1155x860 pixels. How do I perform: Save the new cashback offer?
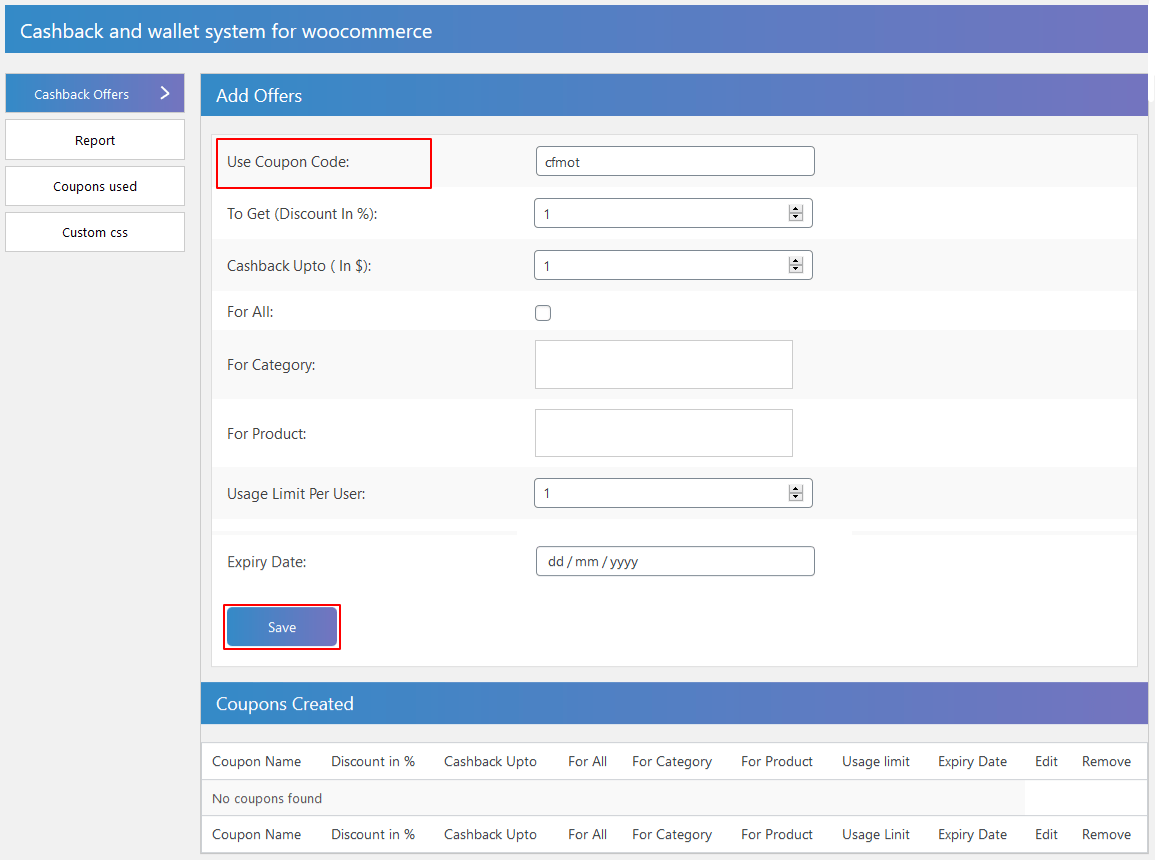click(282, 627)
